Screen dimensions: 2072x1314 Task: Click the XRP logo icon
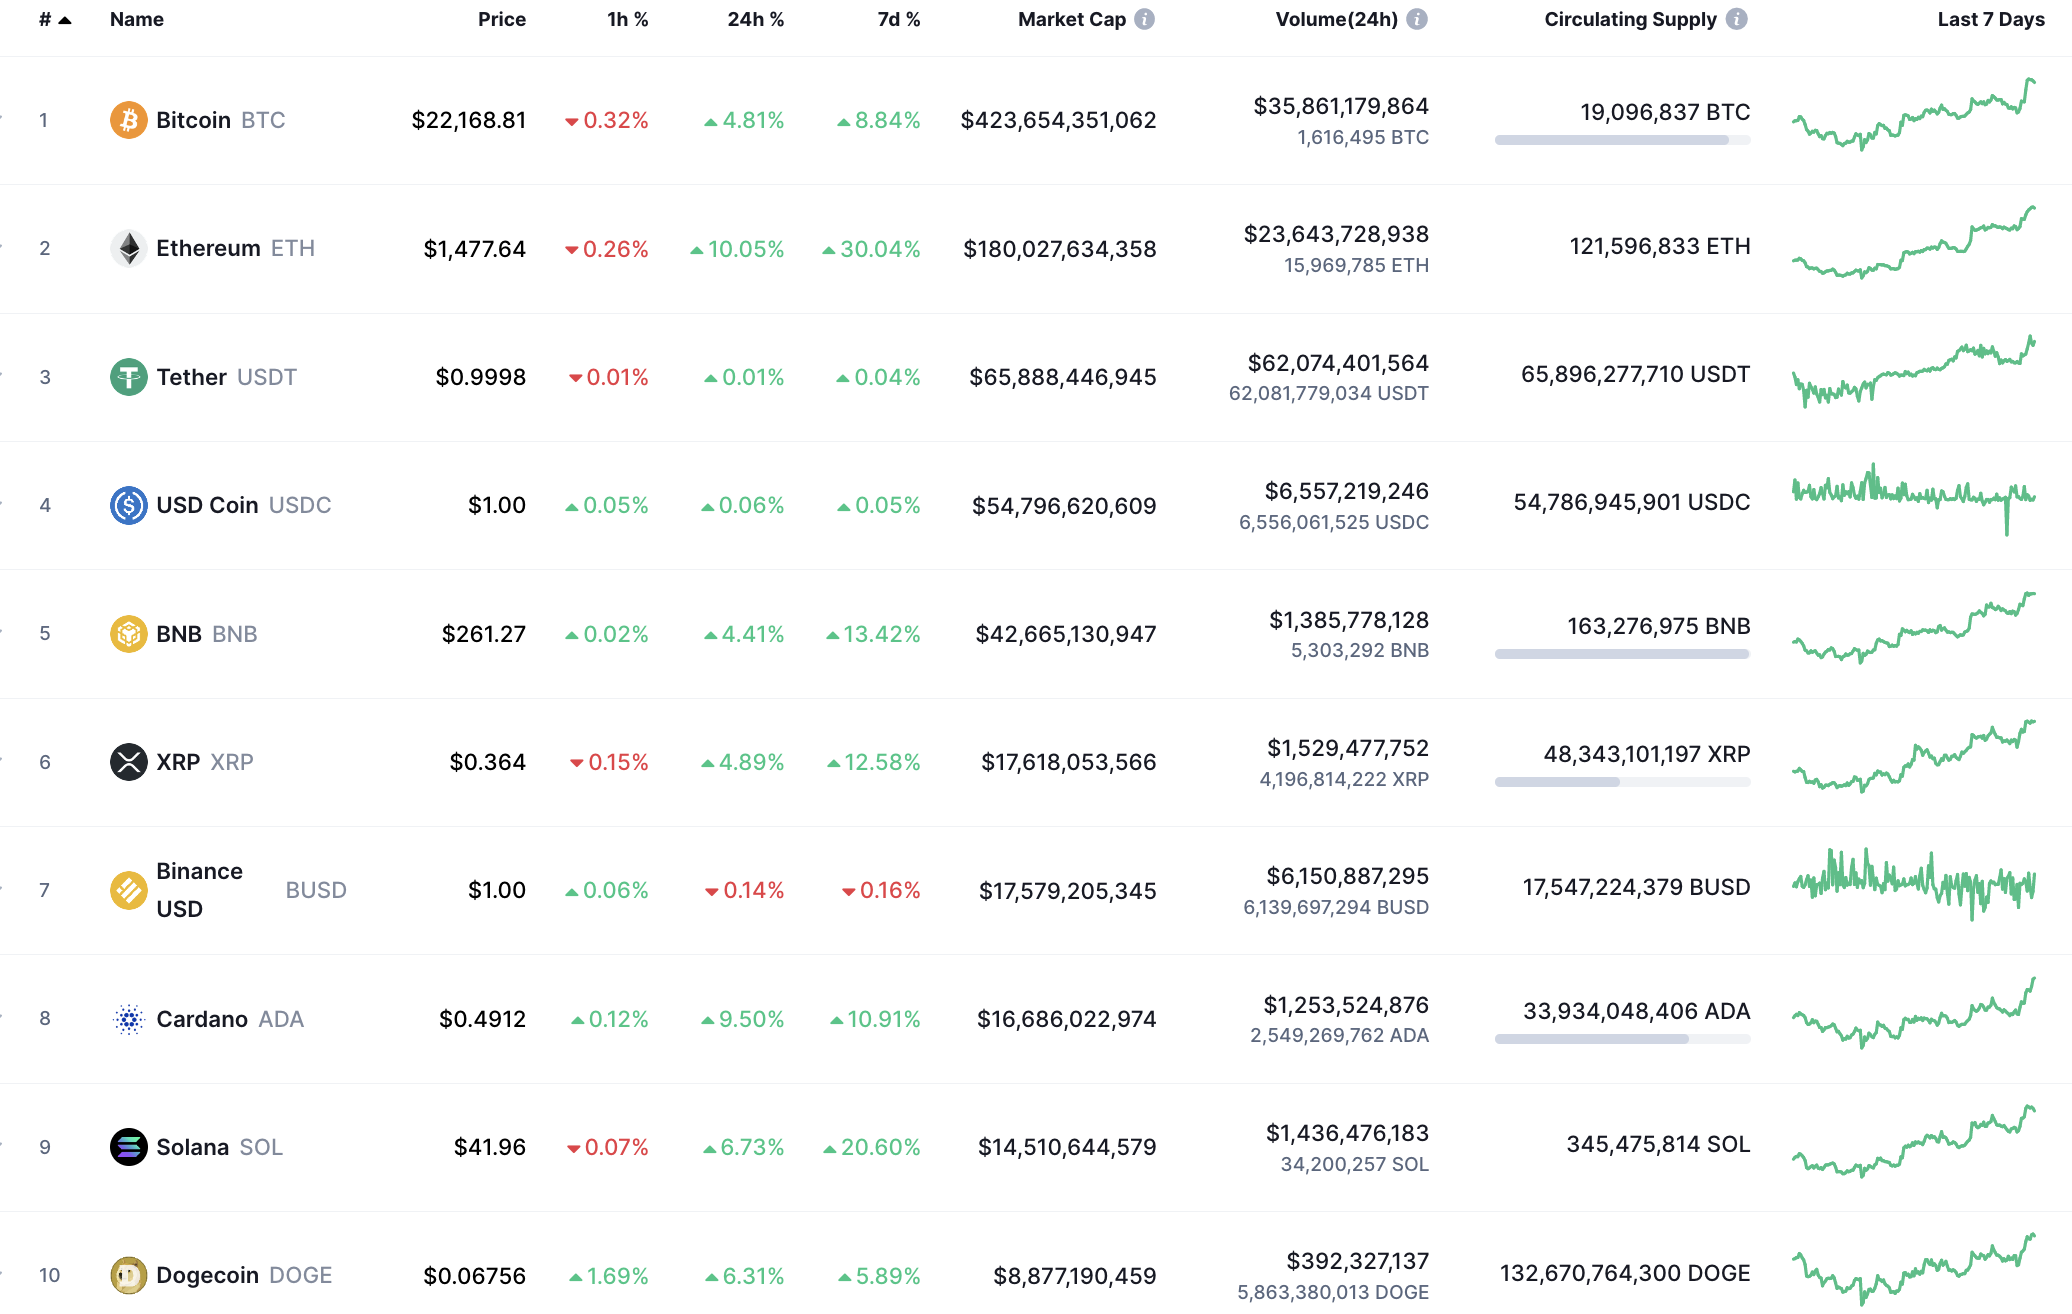pos(129,762)
